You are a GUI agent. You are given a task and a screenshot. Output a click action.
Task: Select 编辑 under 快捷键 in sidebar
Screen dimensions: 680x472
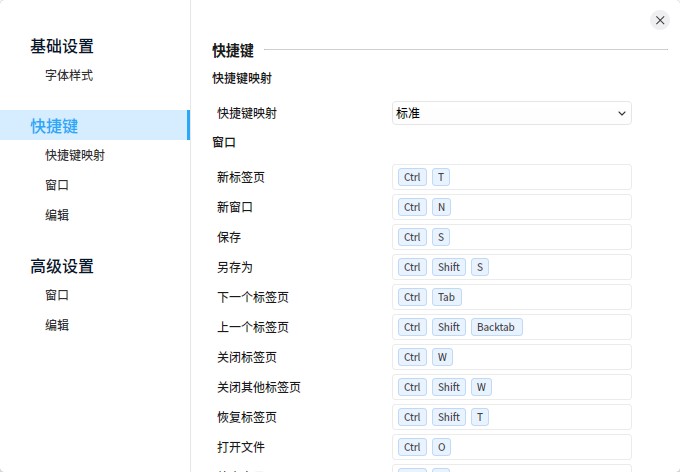(57, 215)
